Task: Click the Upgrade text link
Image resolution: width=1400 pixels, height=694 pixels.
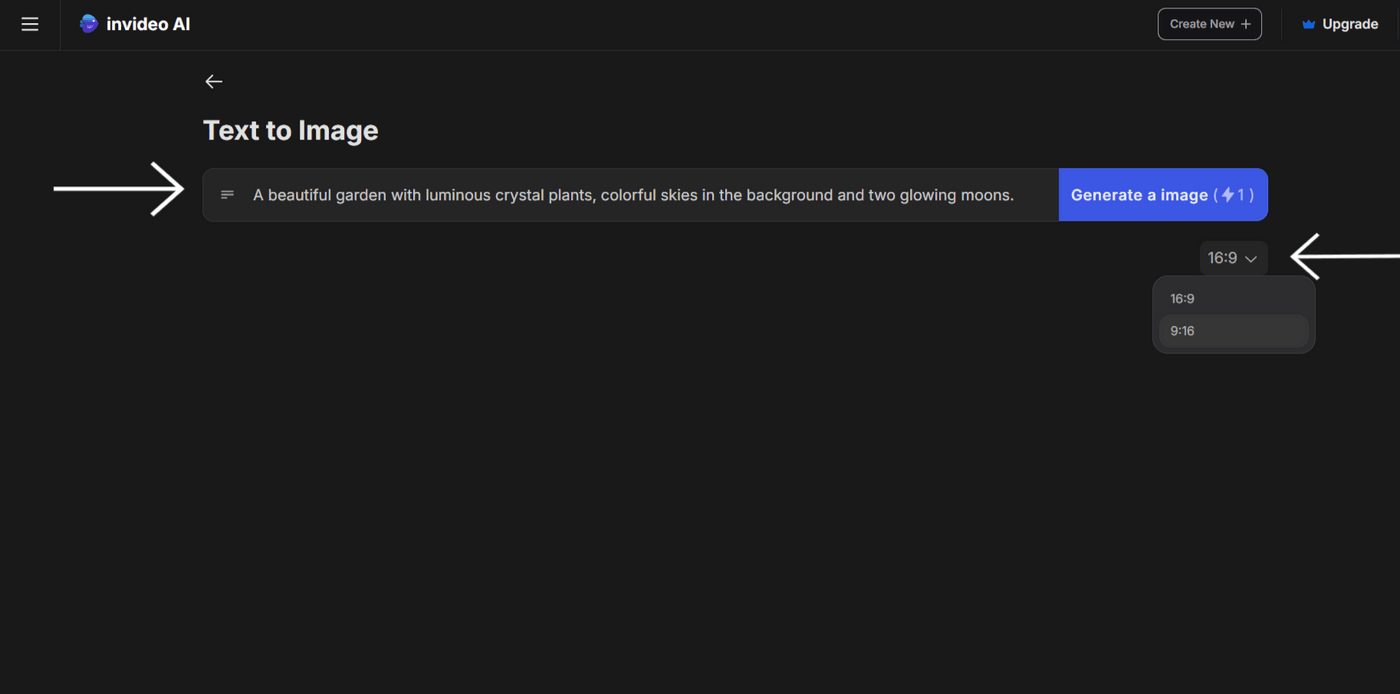Action: 1350,25
